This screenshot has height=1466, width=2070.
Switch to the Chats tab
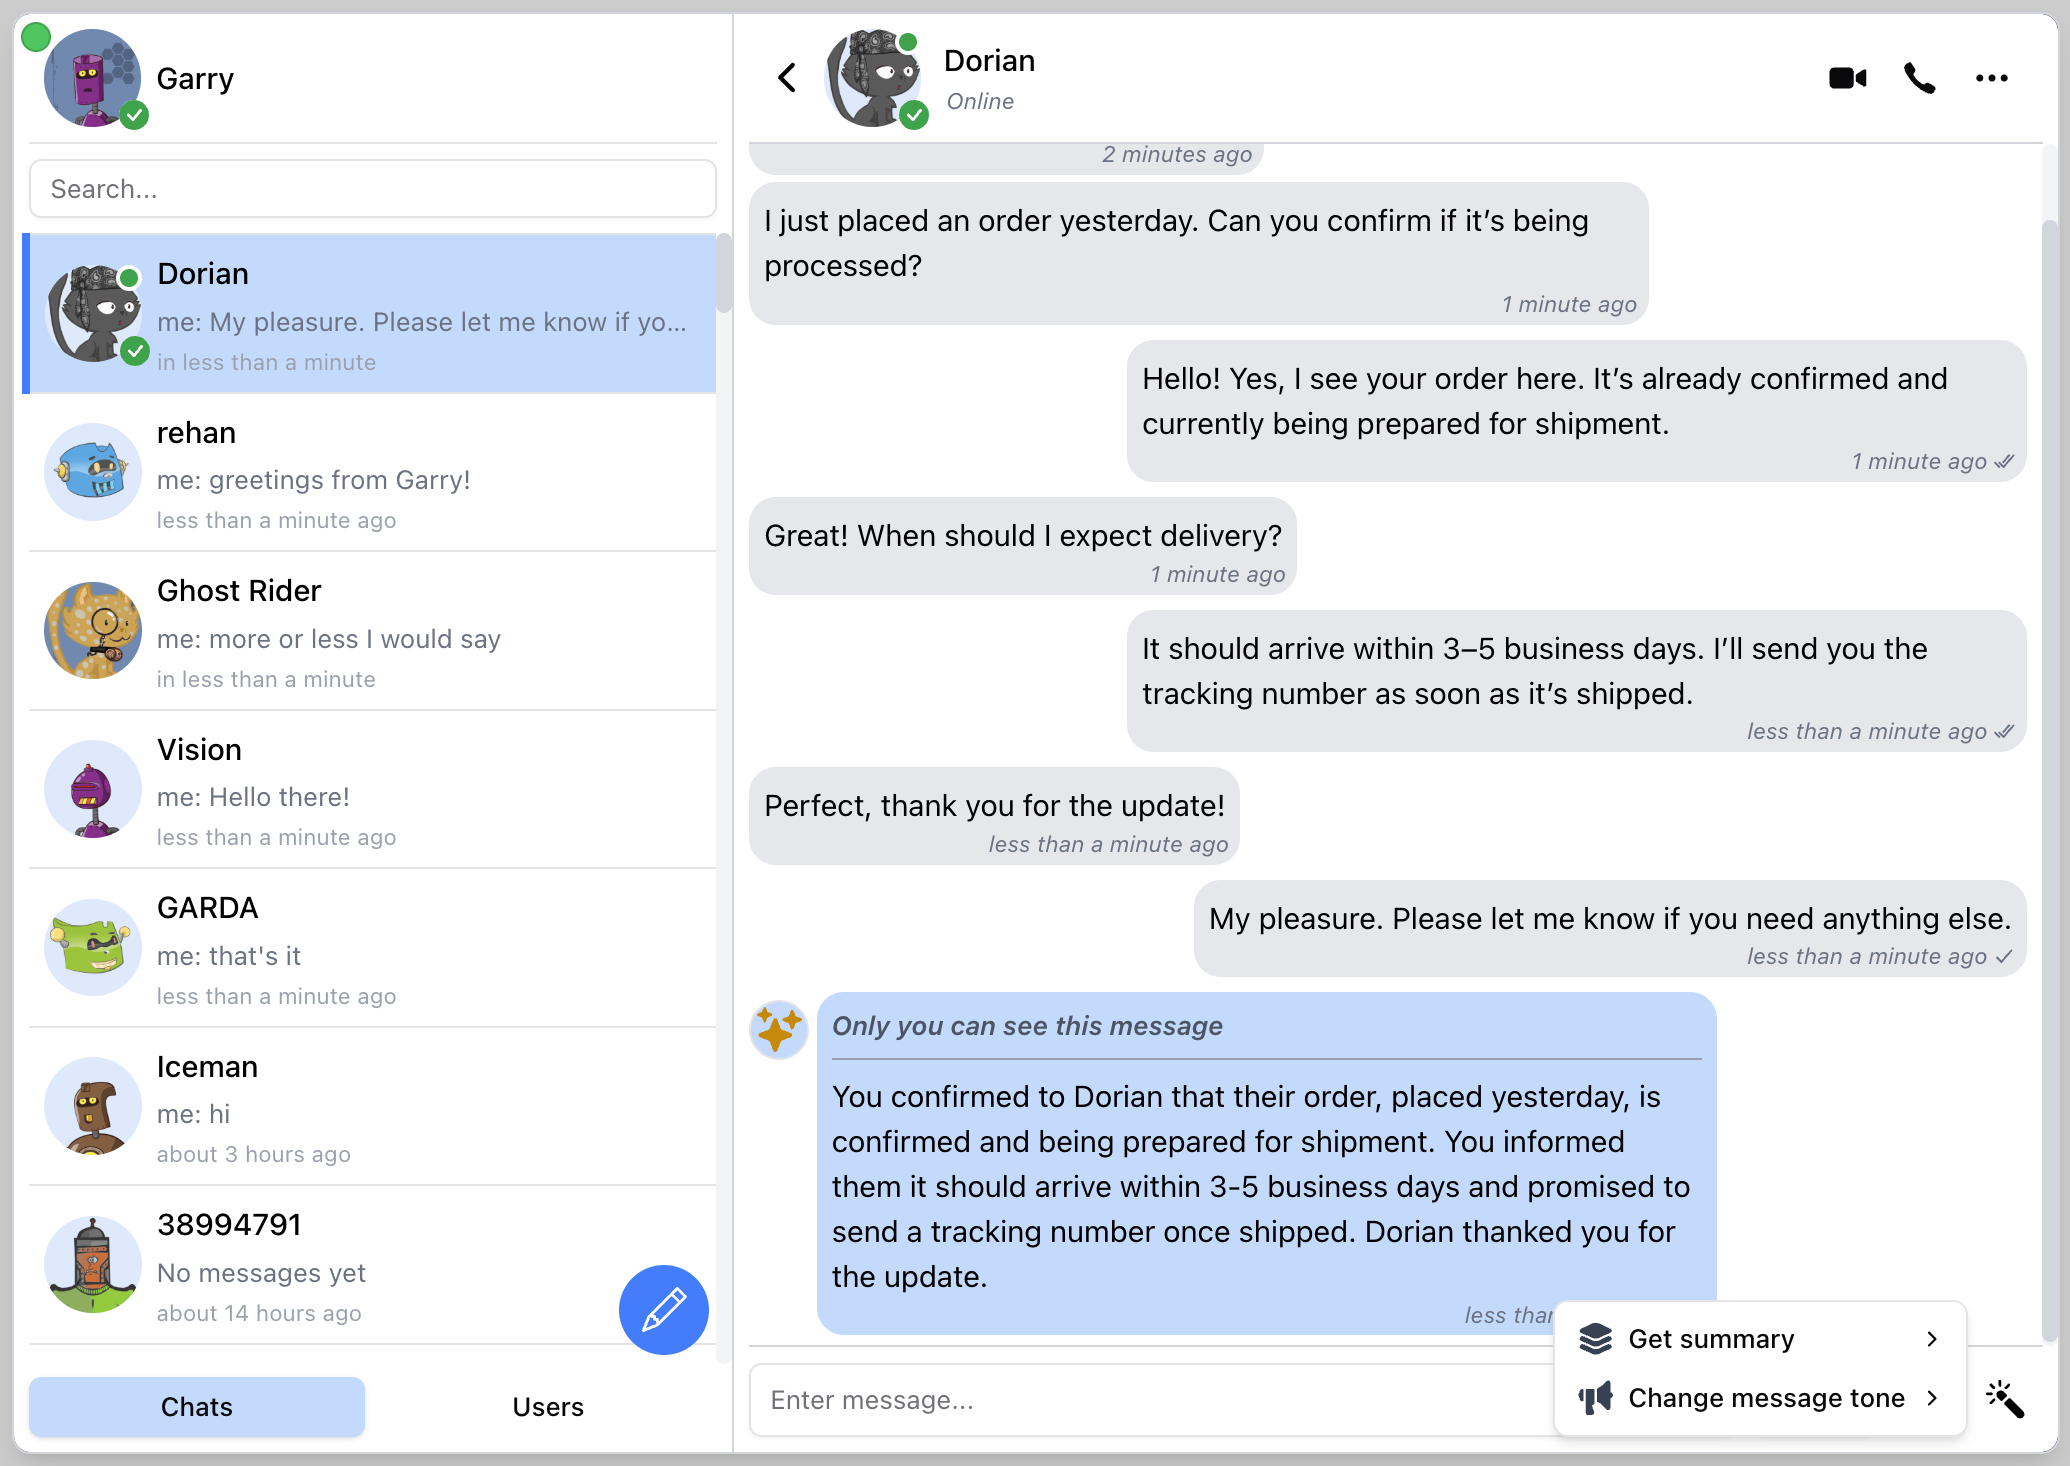[x=196, y=1406]
